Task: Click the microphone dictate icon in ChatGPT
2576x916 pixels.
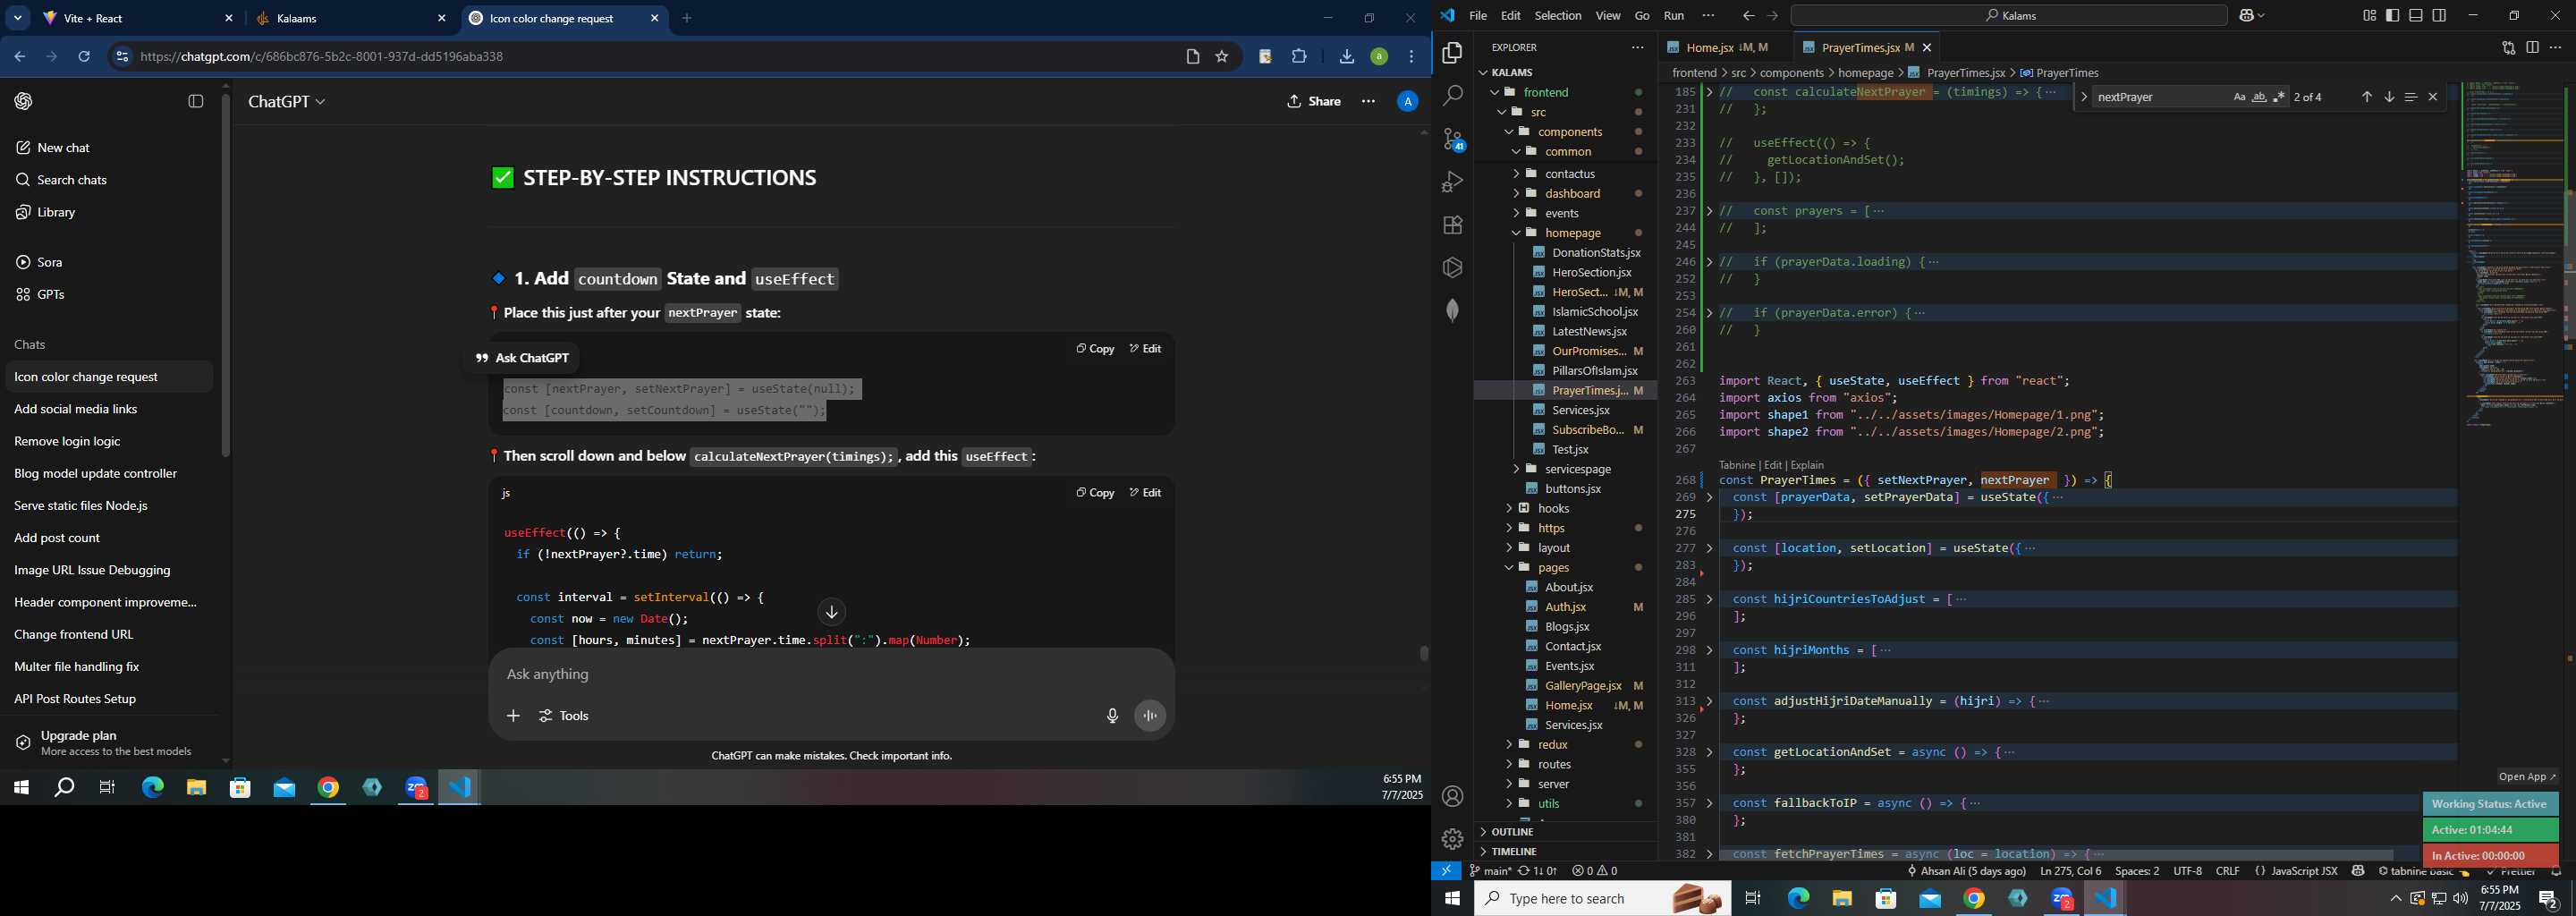Action: [1112, 716]
